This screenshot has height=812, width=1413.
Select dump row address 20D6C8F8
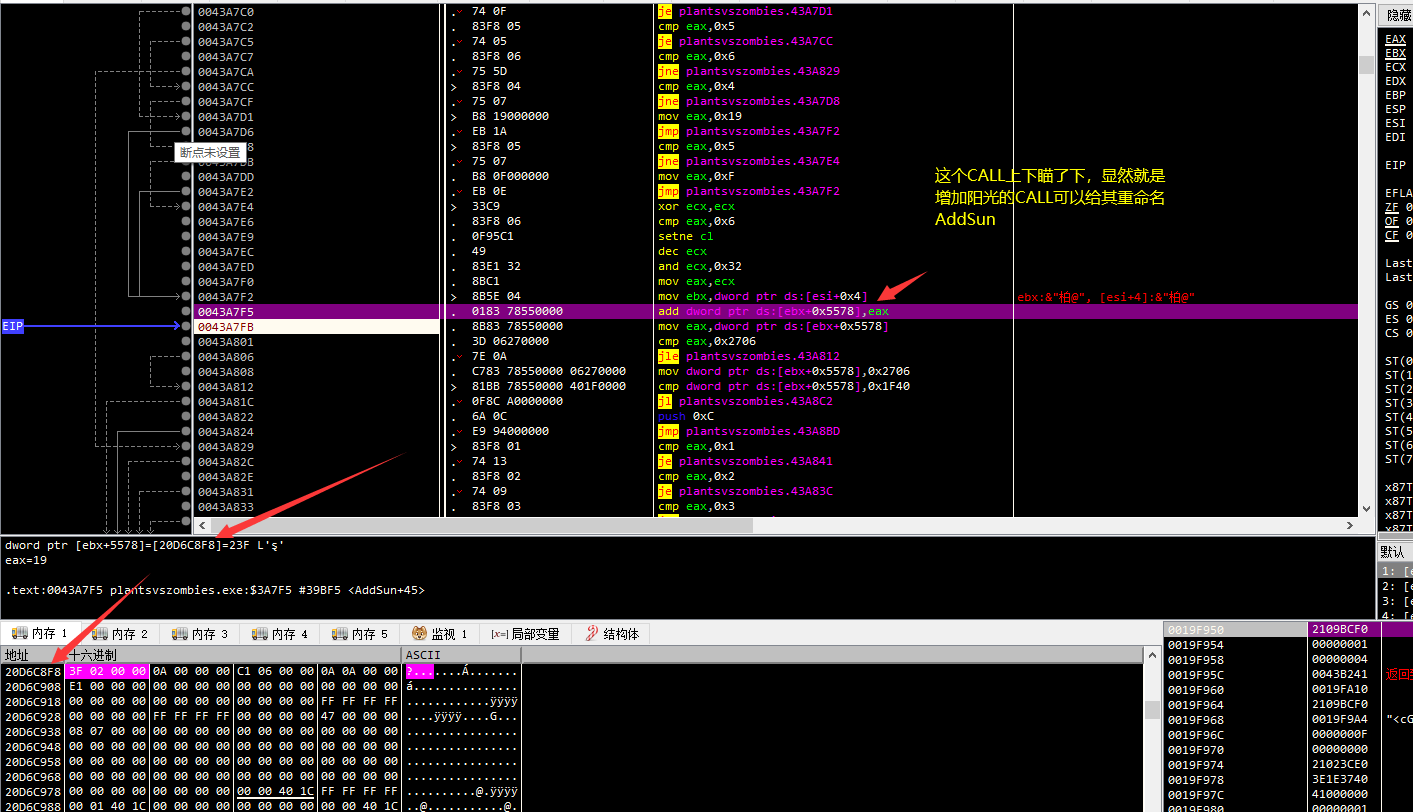[33, 672]
